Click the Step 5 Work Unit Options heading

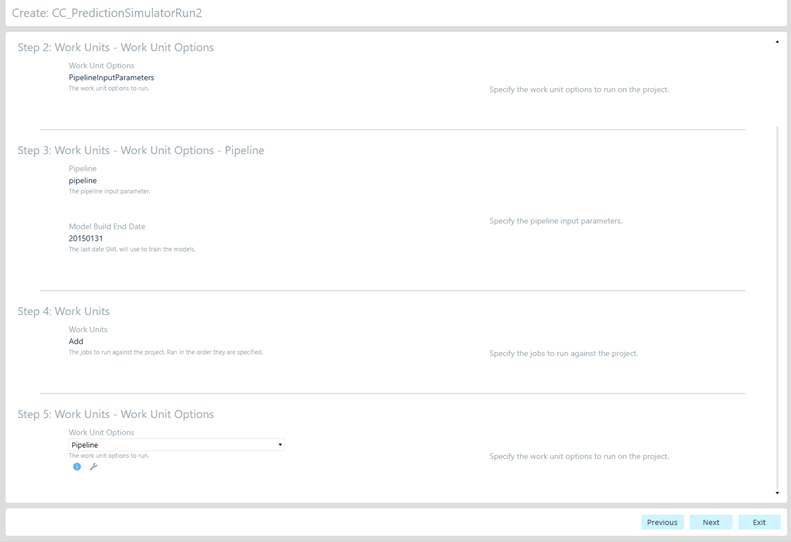pos(115,415)
